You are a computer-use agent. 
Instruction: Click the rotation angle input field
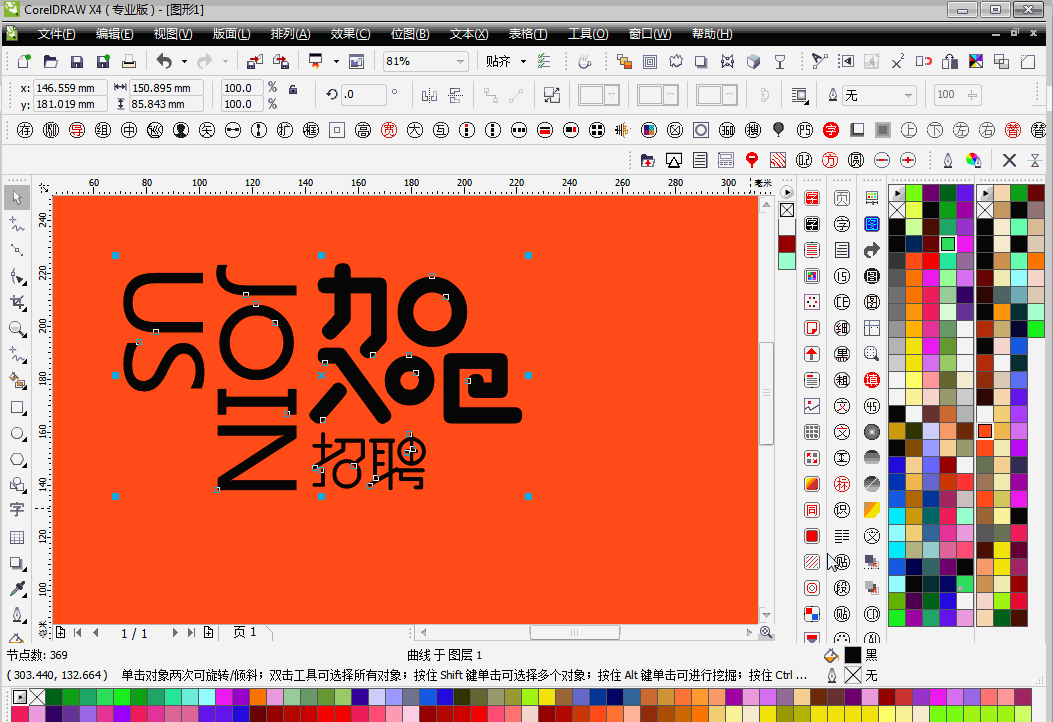point(363,95)
